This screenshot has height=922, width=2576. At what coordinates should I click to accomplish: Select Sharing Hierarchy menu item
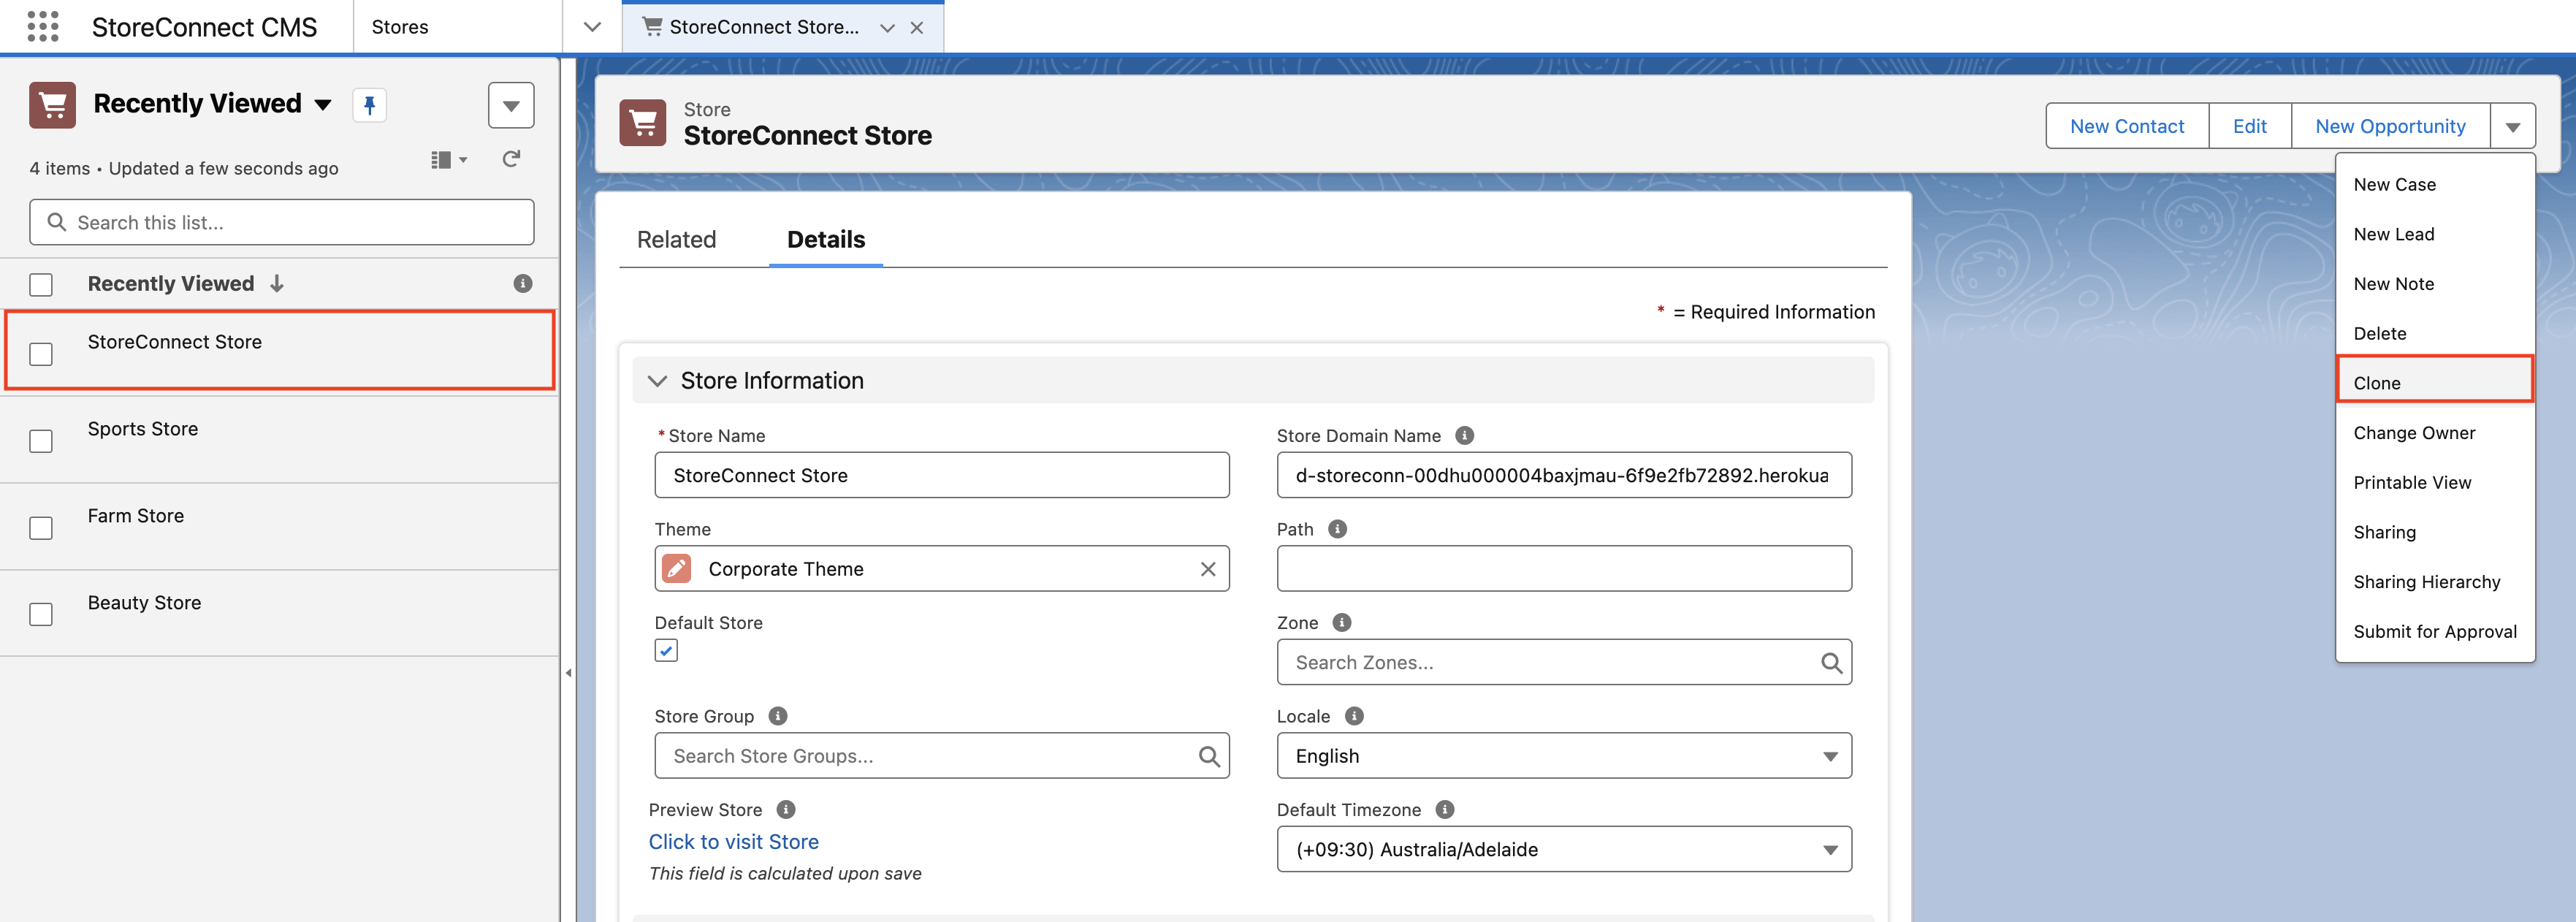point(2435,582)
